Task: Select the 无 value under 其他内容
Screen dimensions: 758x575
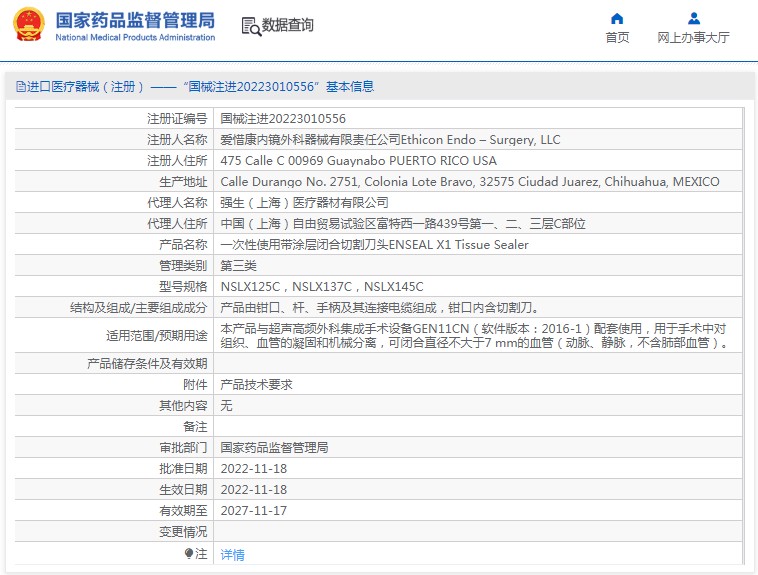Action: pos(226,406)
